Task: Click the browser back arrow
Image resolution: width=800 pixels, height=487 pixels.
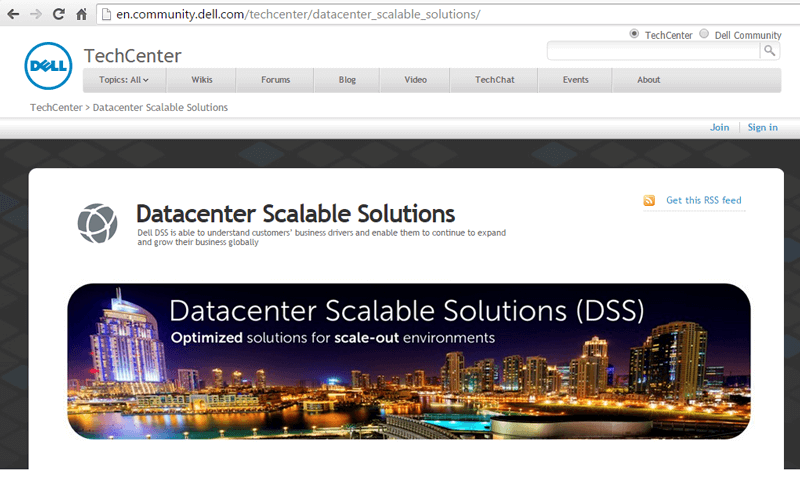Action: tap(13, 14)
